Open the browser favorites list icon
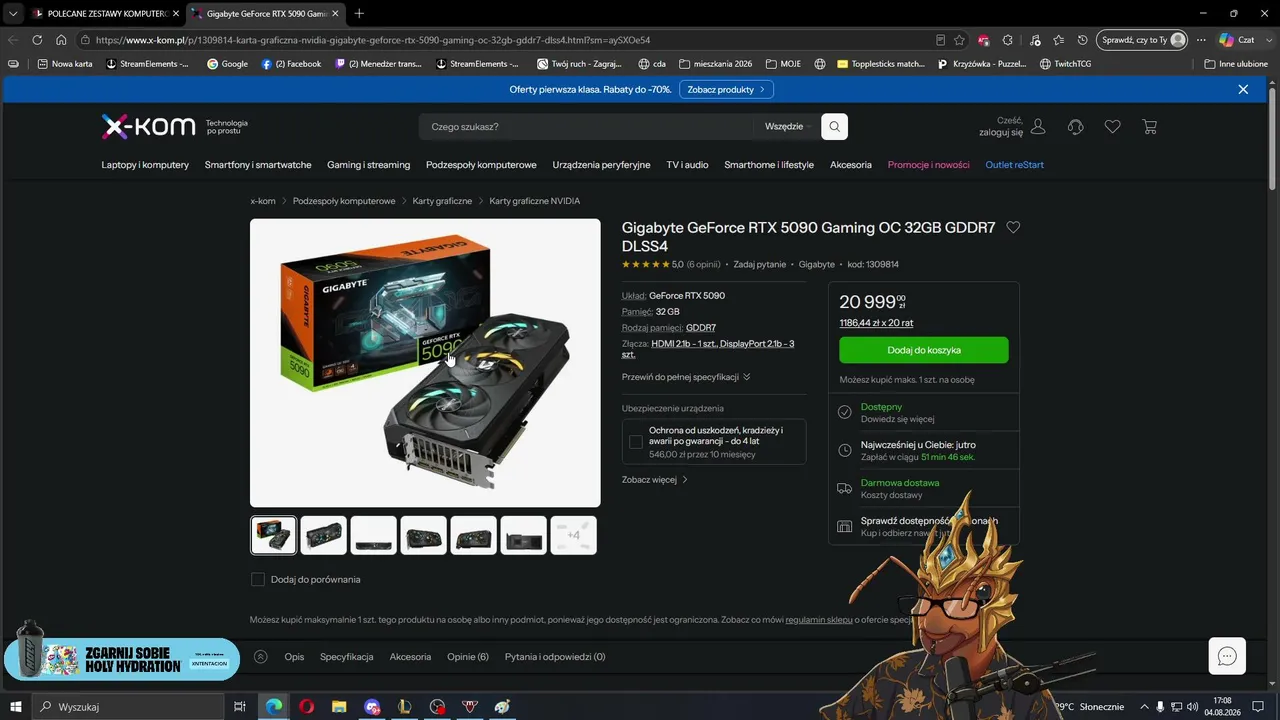This screenshot has width=1280, height=720. pyautogui.click(x=1058, y=40)
